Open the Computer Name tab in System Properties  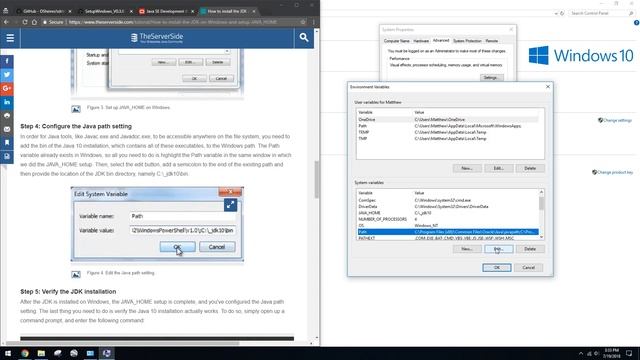[x=396, y=41]
